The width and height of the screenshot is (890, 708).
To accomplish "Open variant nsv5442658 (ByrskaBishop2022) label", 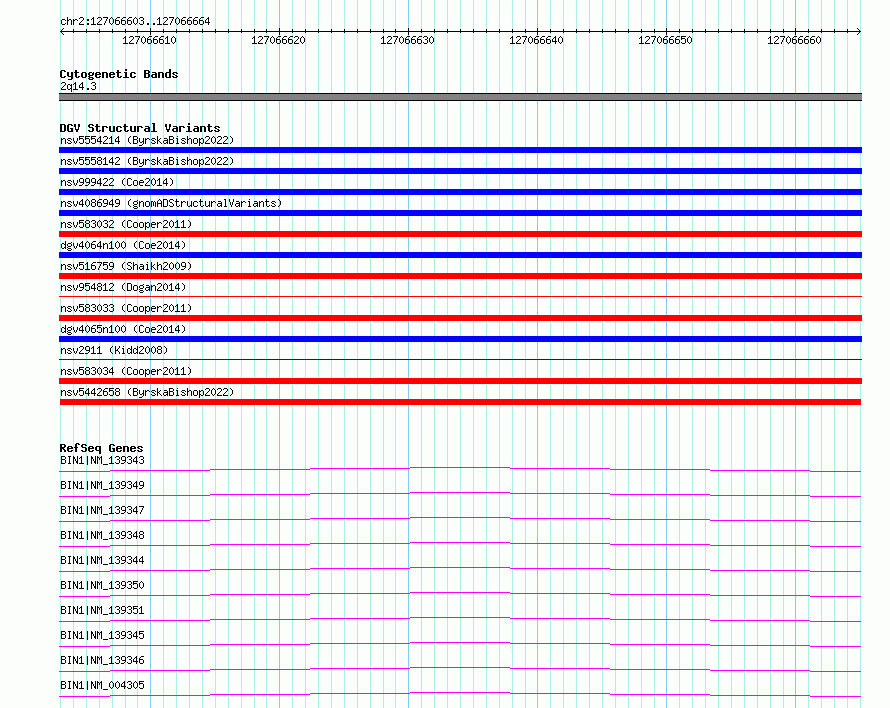I will (x=147, y=392).
